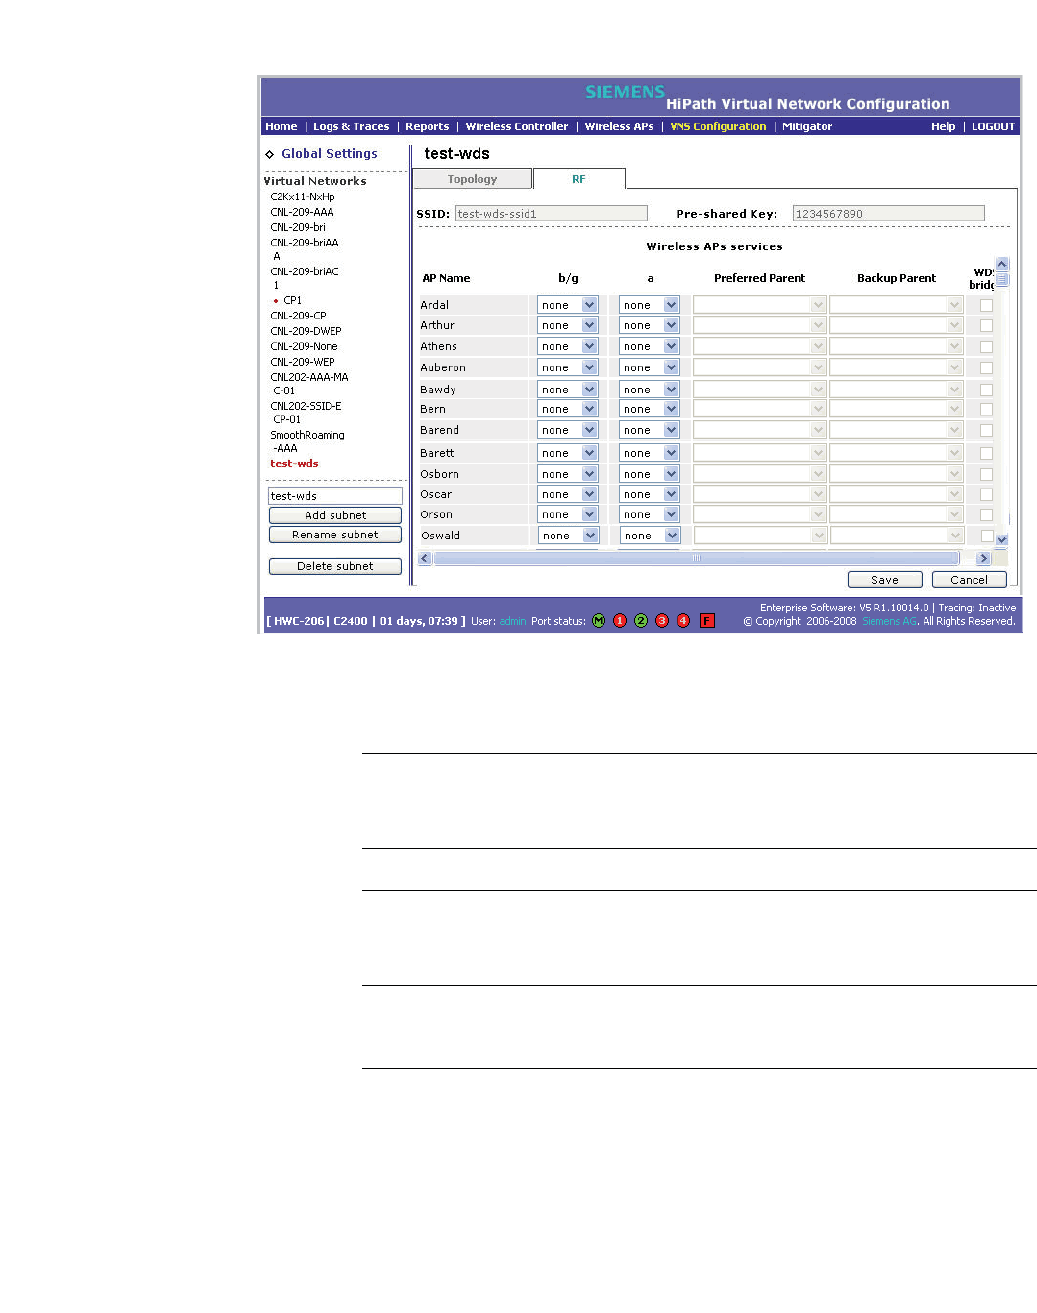1037x1313 pixels.
Task: Enable WDS bridge checkbox for Athens
Action: click(x=986, y=346)
